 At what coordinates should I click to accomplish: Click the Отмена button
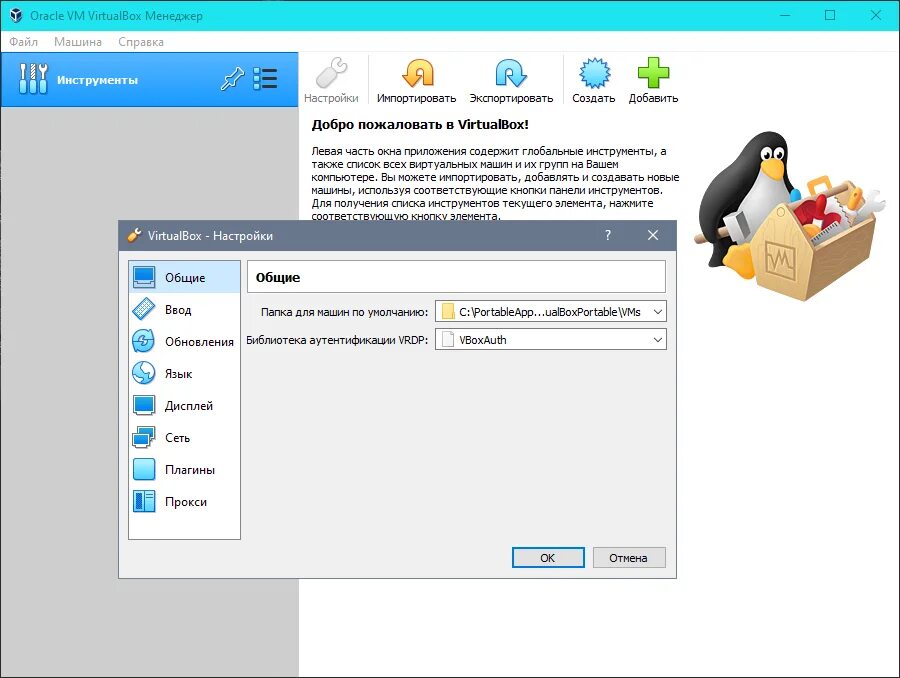[629, 557]
